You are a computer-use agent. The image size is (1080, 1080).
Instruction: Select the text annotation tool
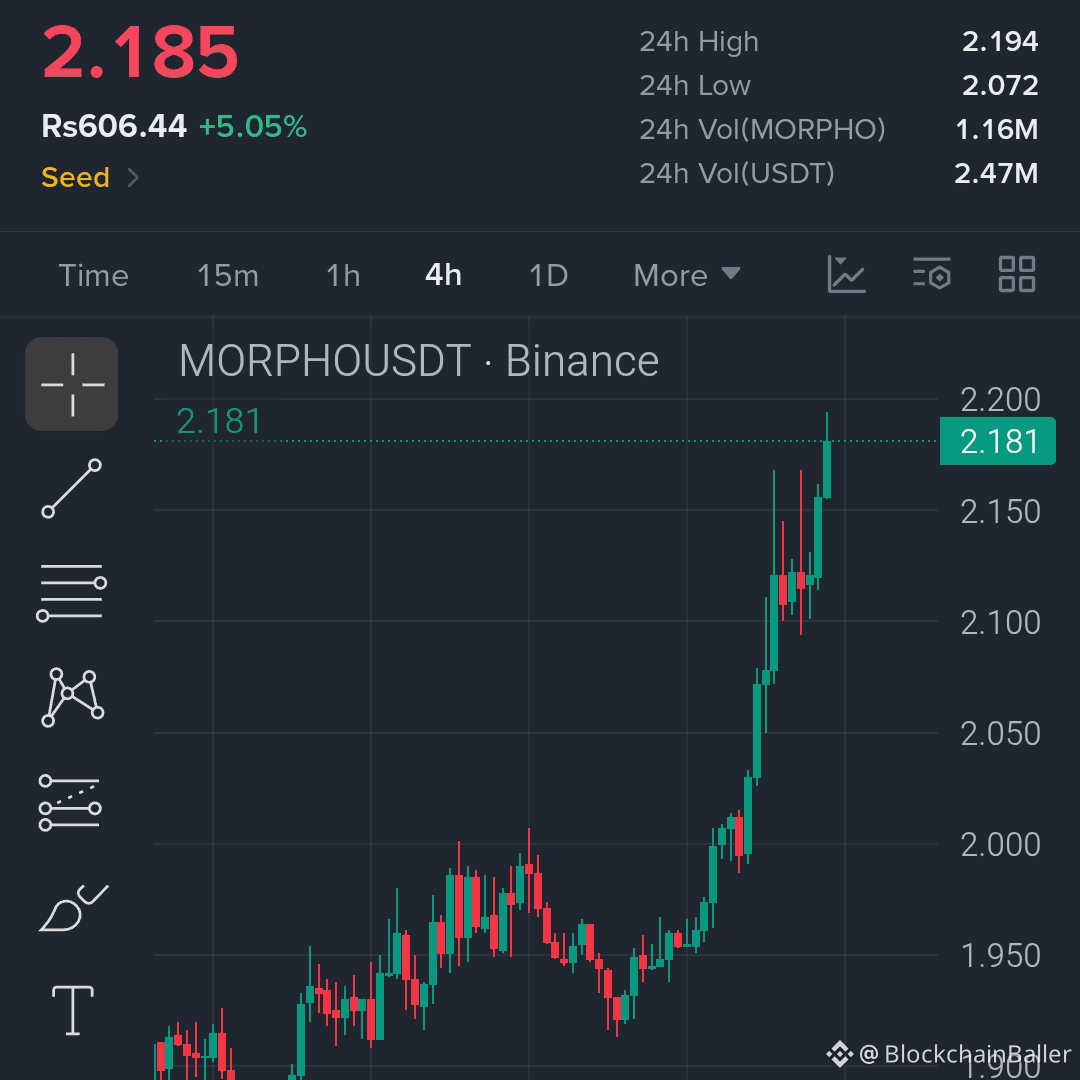tap(72, 1010)
